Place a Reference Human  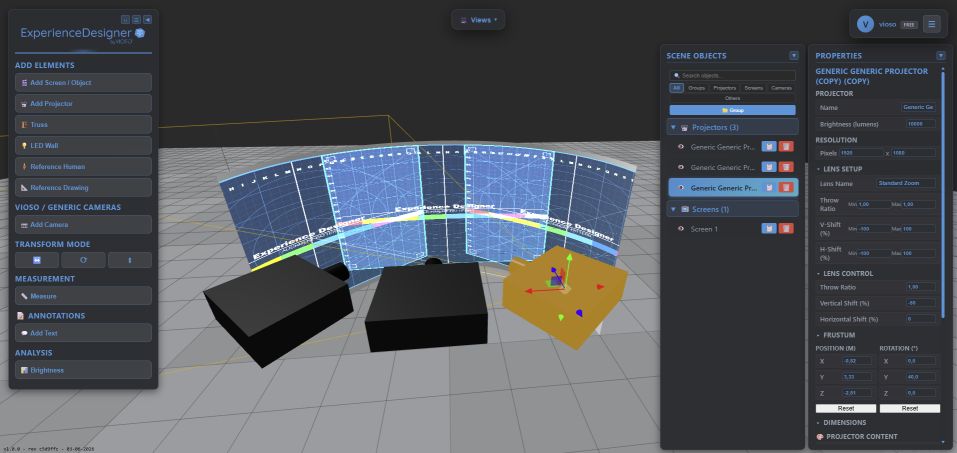pos(83,167)
